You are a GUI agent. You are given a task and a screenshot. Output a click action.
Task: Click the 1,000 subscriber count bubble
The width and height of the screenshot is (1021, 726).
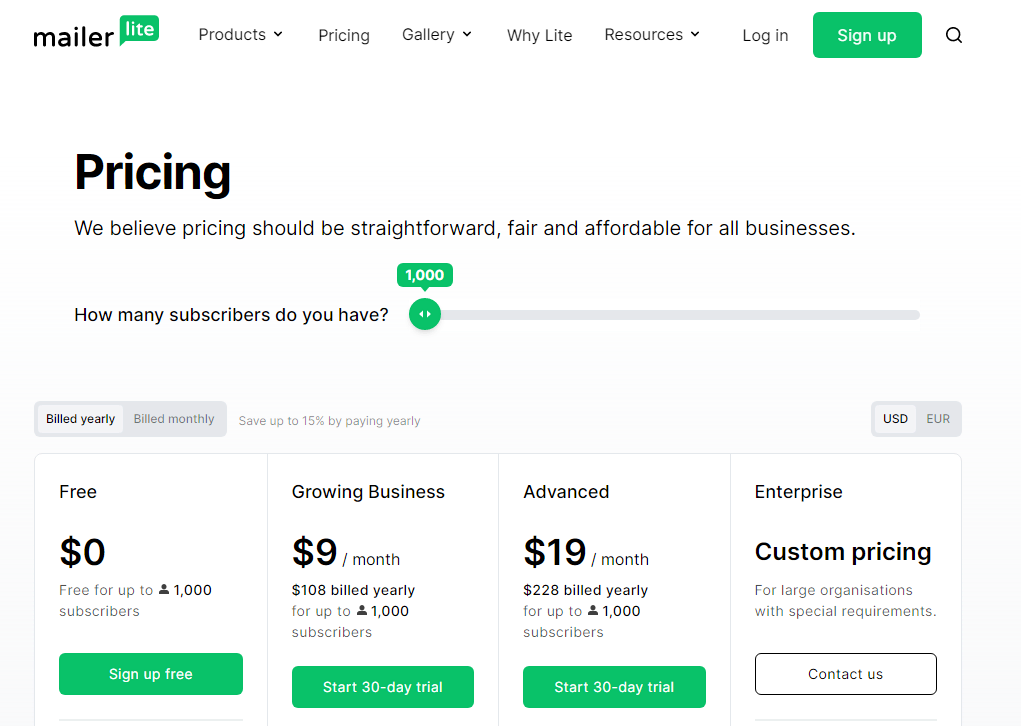point(425,275)
